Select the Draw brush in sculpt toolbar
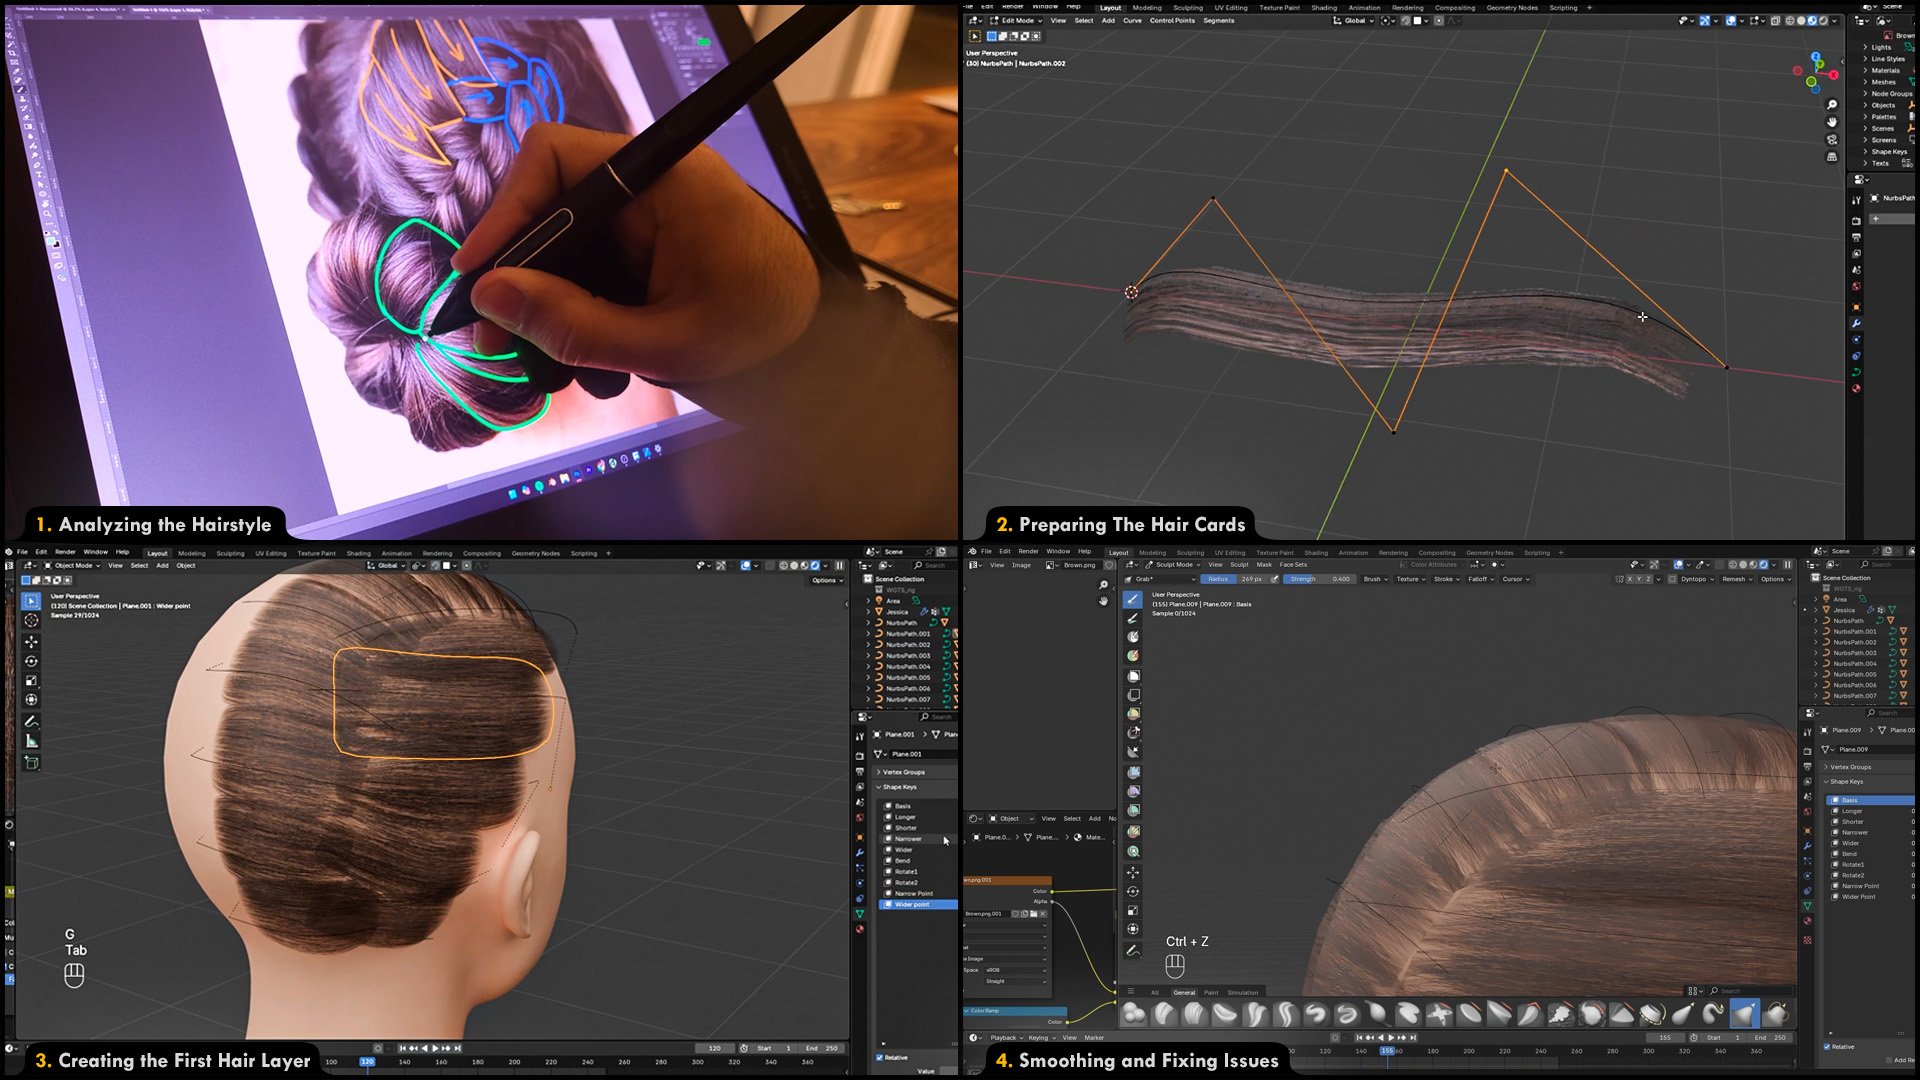The image size is (1920, 1080). [1132, 599]
